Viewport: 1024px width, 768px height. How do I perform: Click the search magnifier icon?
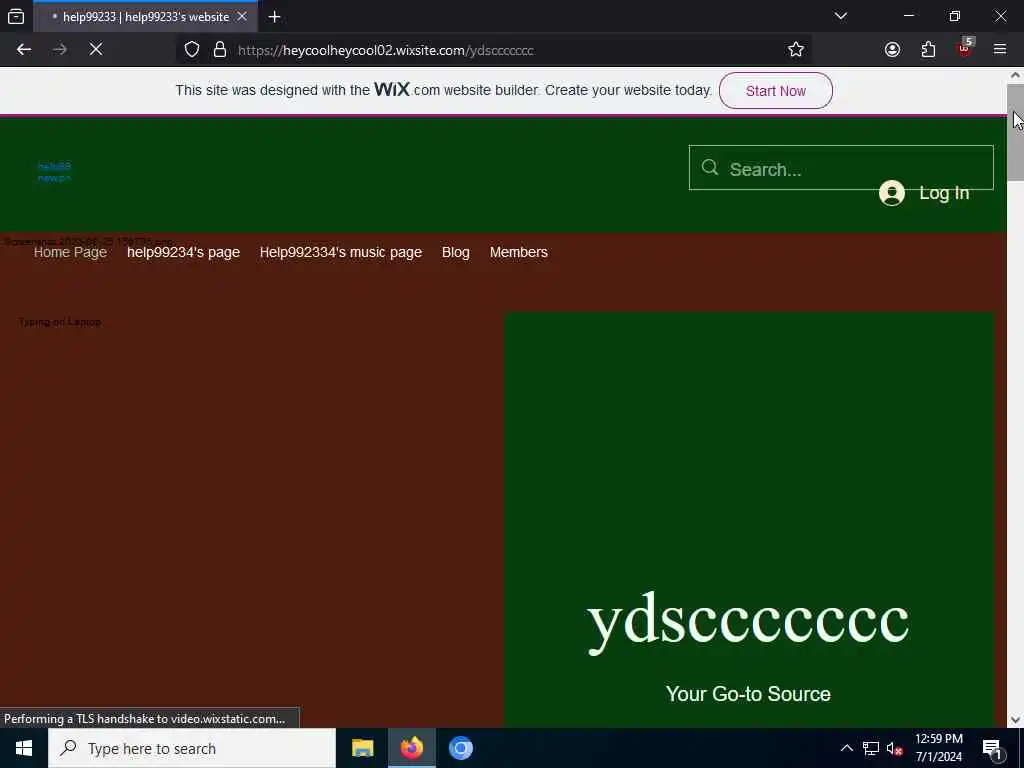(x=710, y=168)
